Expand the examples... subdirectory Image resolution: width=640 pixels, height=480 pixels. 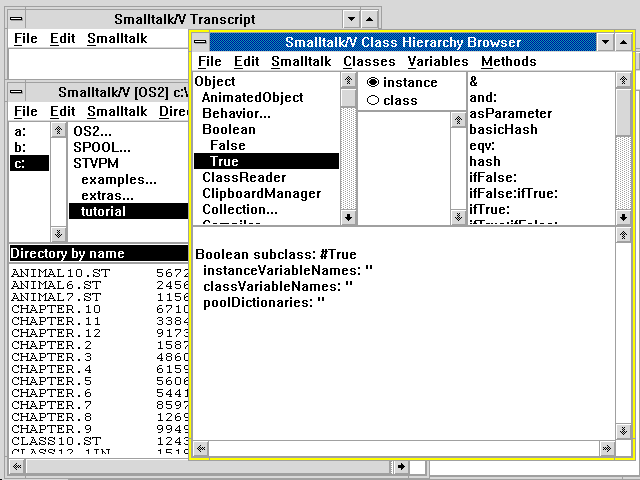tap(119, 180)
